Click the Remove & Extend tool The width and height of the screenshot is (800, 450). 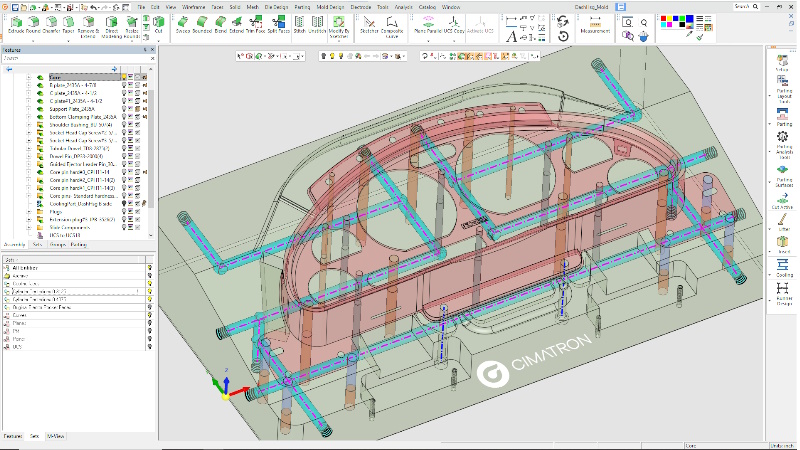pyautogui.click(x=88, y=27)
